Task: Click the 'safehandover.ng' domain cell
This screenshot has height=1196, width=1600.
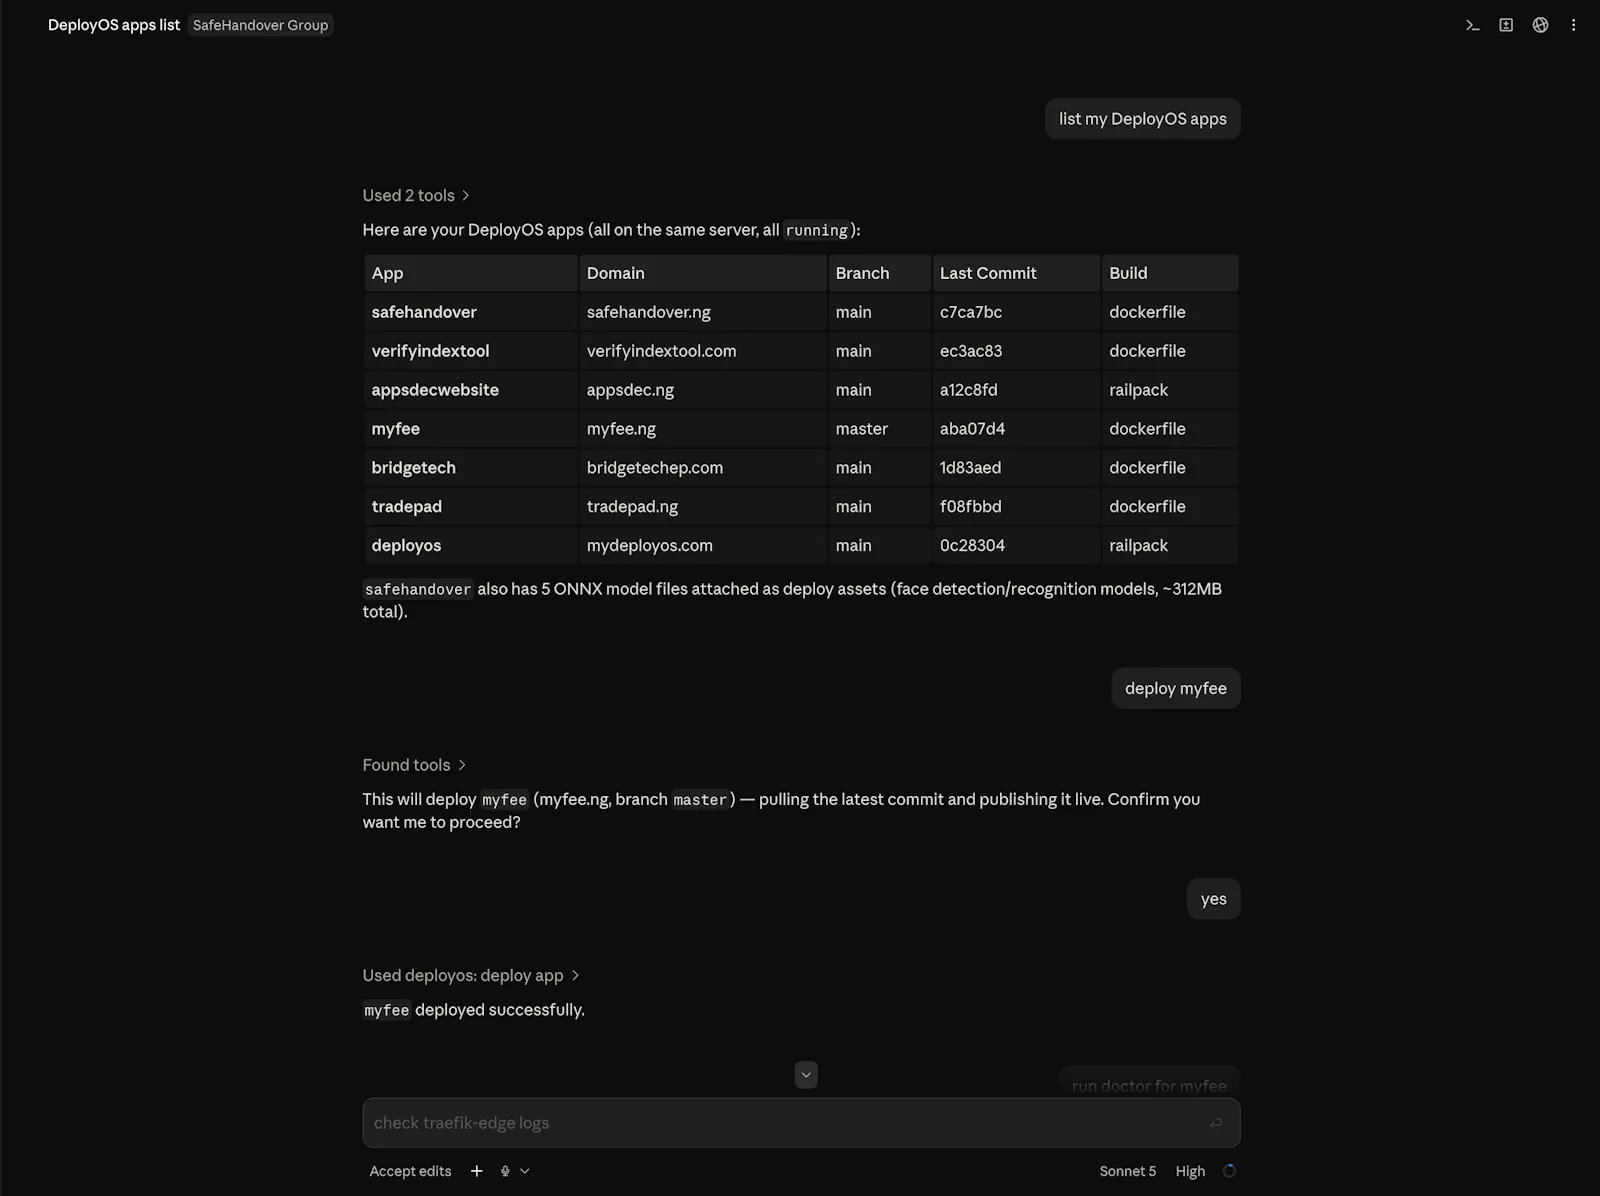Action: tap(703, 312)
